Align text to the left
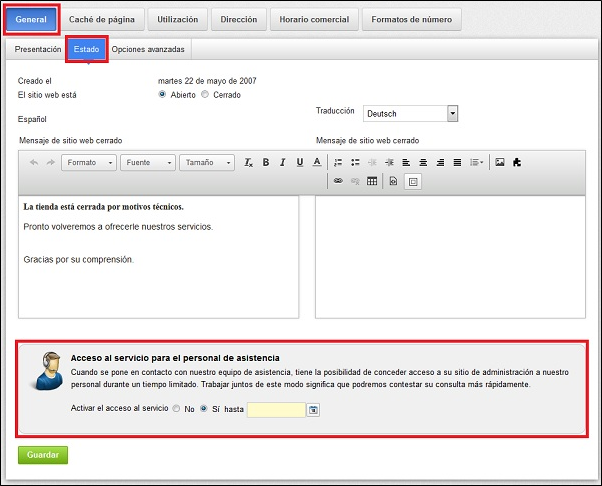 (x=406, y=162)
